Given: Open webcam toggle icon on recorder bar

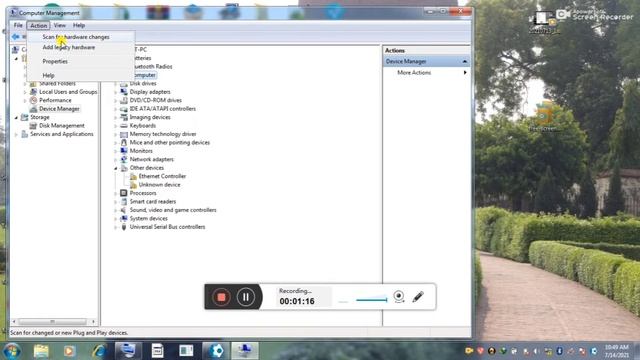Looking at the screenshot, I should (399, 296).
